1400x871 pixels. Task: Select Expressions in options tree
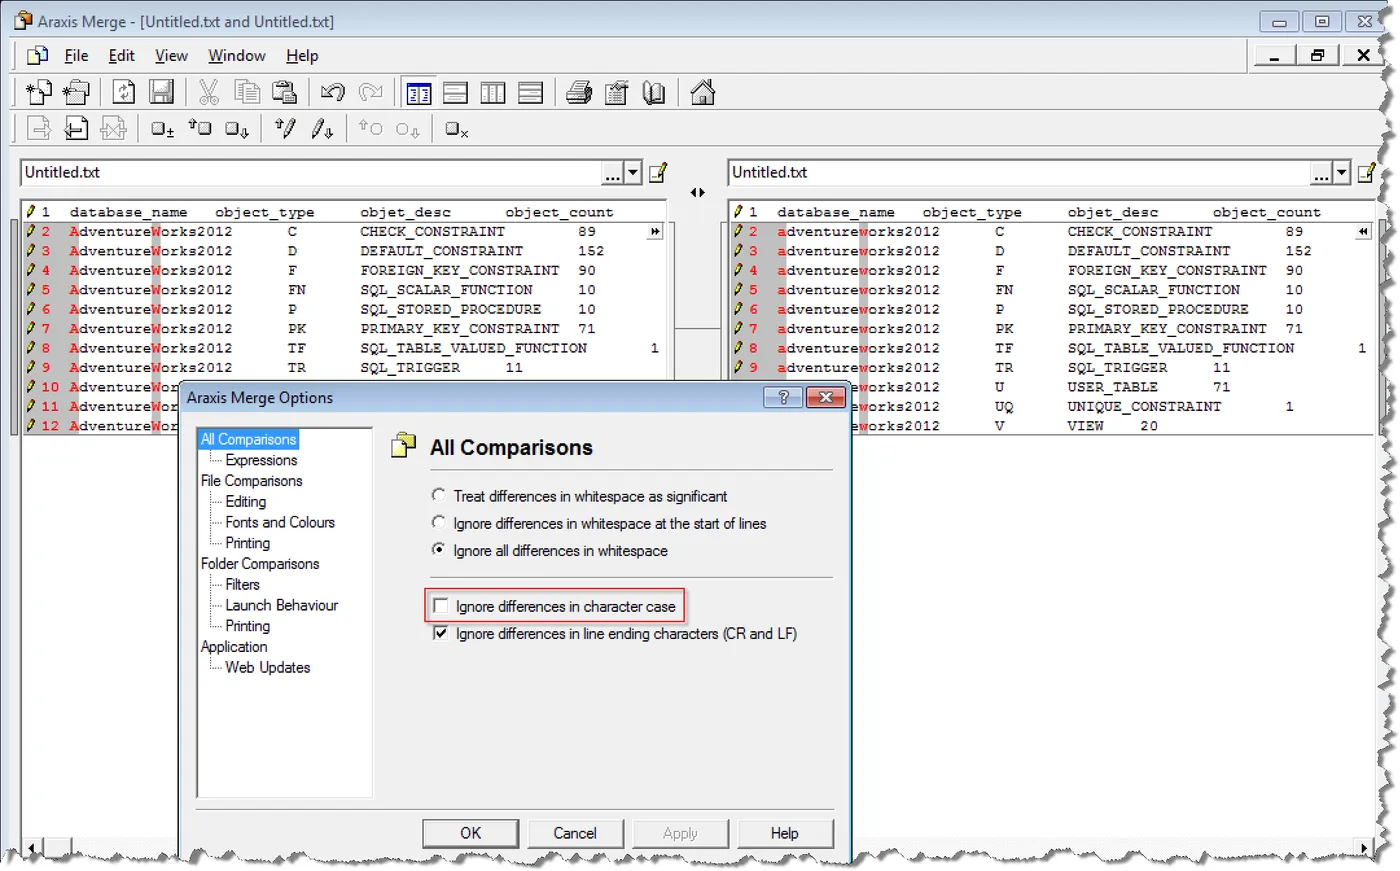pos(261,460)
